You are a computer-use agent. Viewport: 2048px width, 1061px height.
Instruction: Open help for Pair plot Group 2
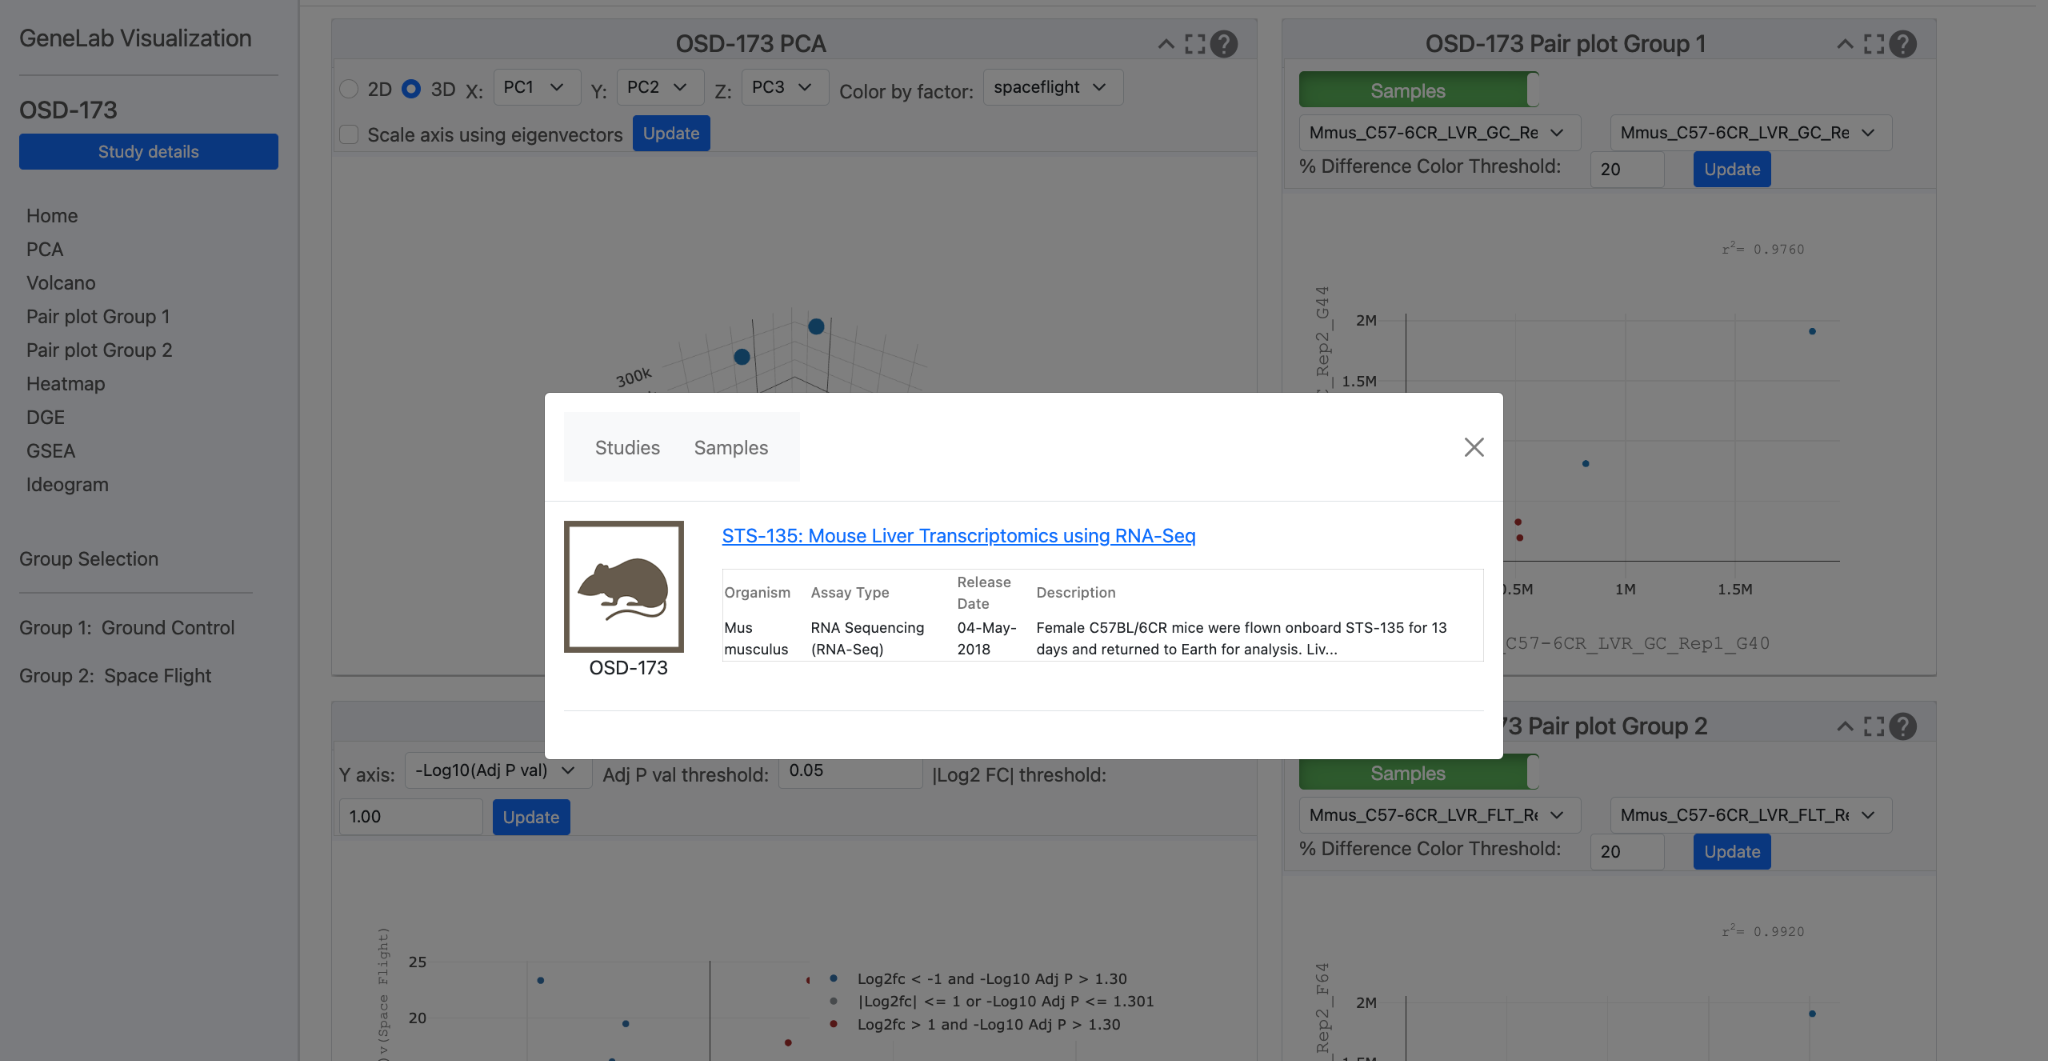click(1903, 727)
